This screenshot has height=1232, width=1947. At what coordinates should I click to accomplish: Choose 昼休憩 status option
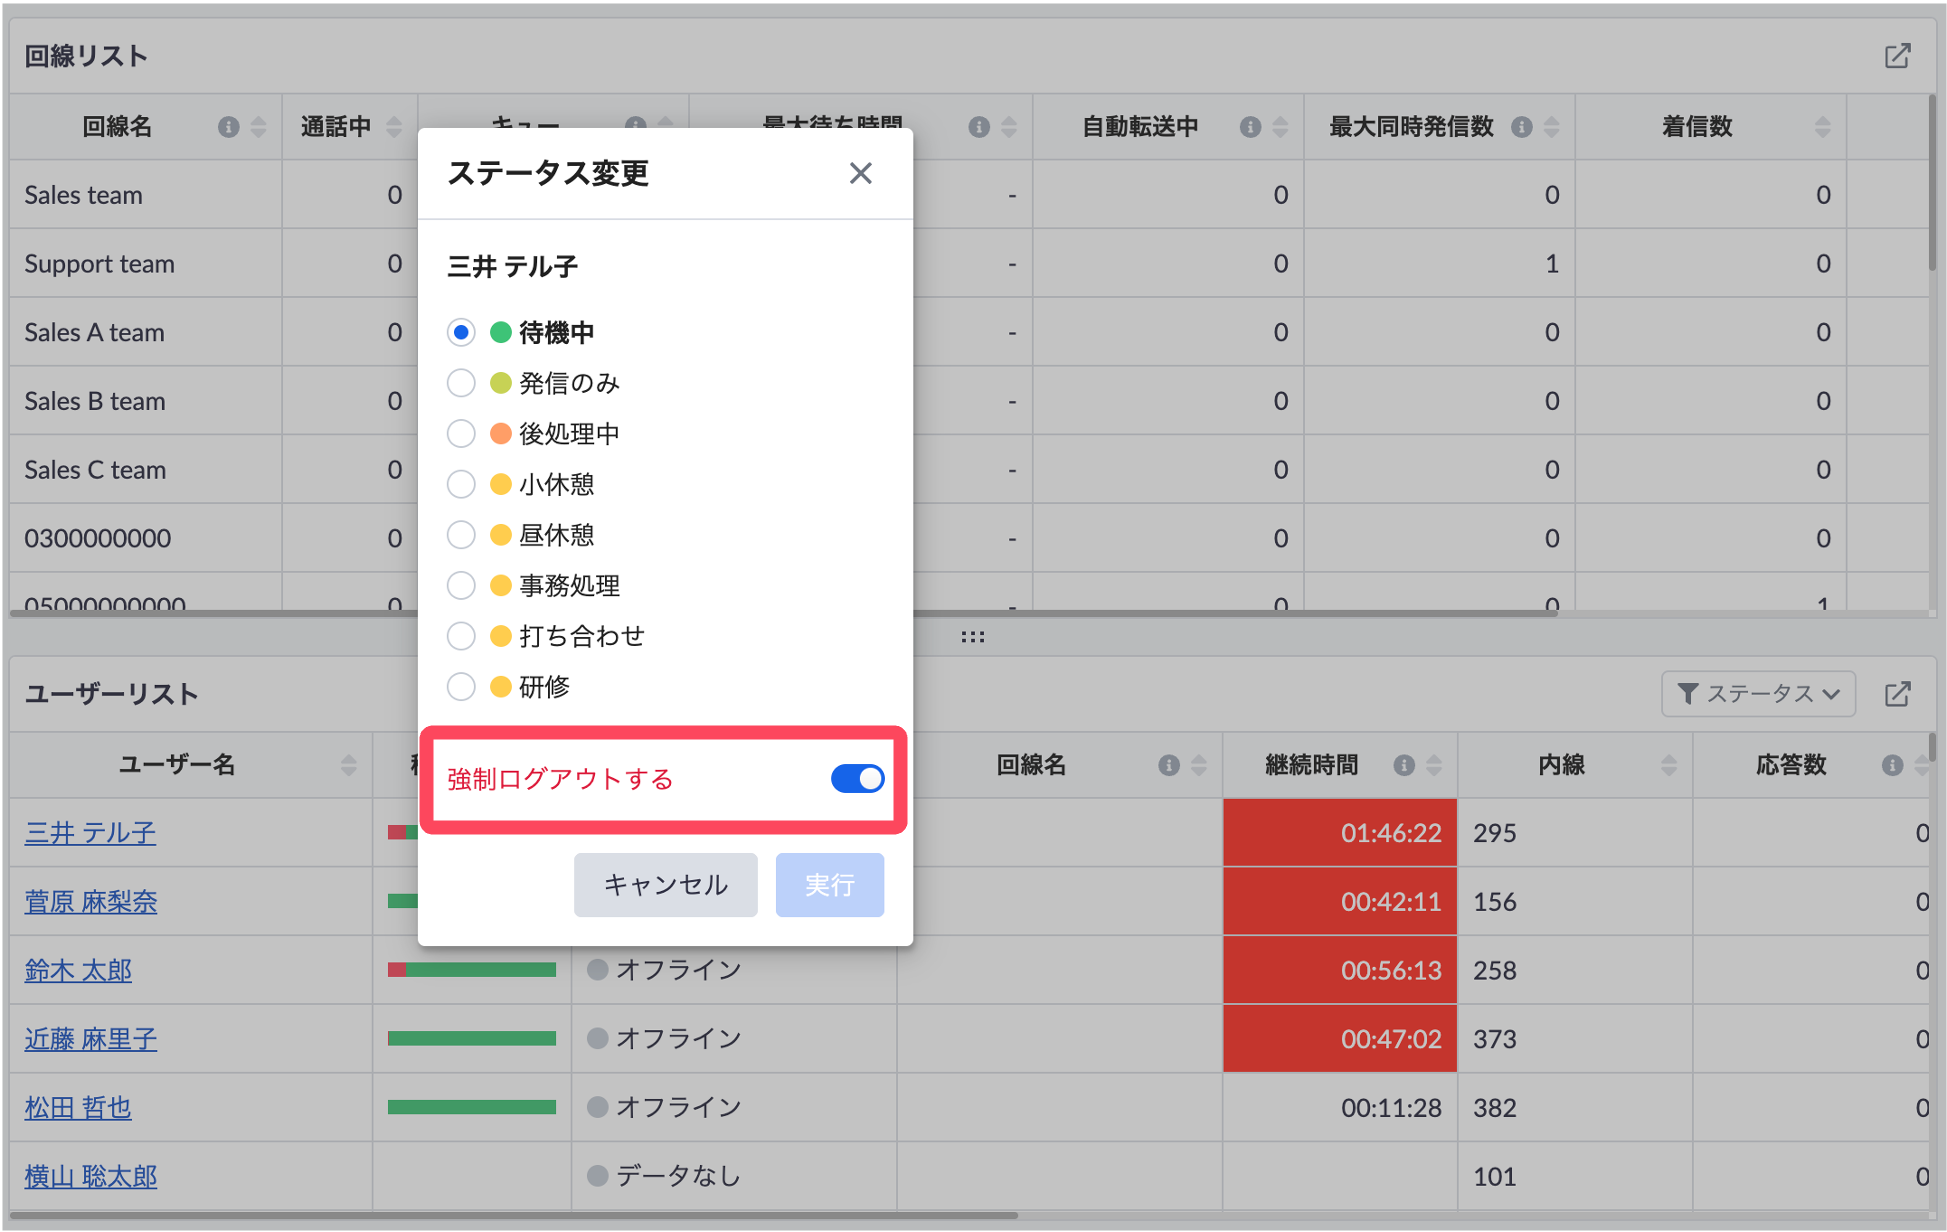pyautogui.click(x=461, y=535)
